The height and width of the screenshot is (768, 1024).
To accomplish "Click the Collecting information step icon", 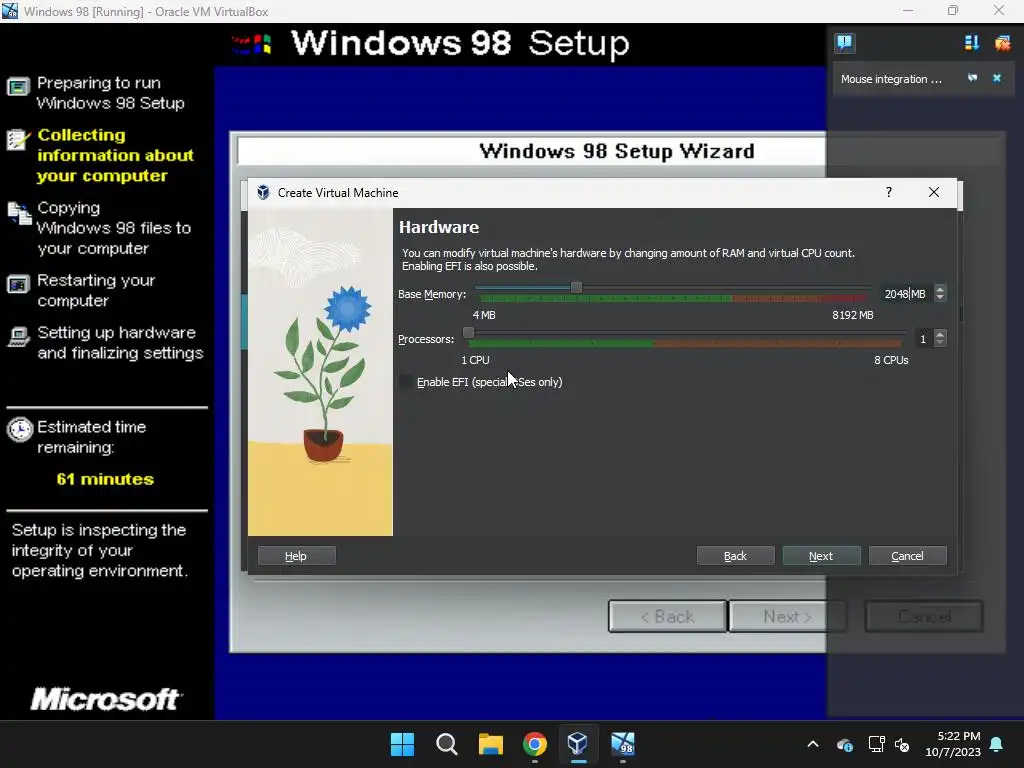I will coord(18,139).
